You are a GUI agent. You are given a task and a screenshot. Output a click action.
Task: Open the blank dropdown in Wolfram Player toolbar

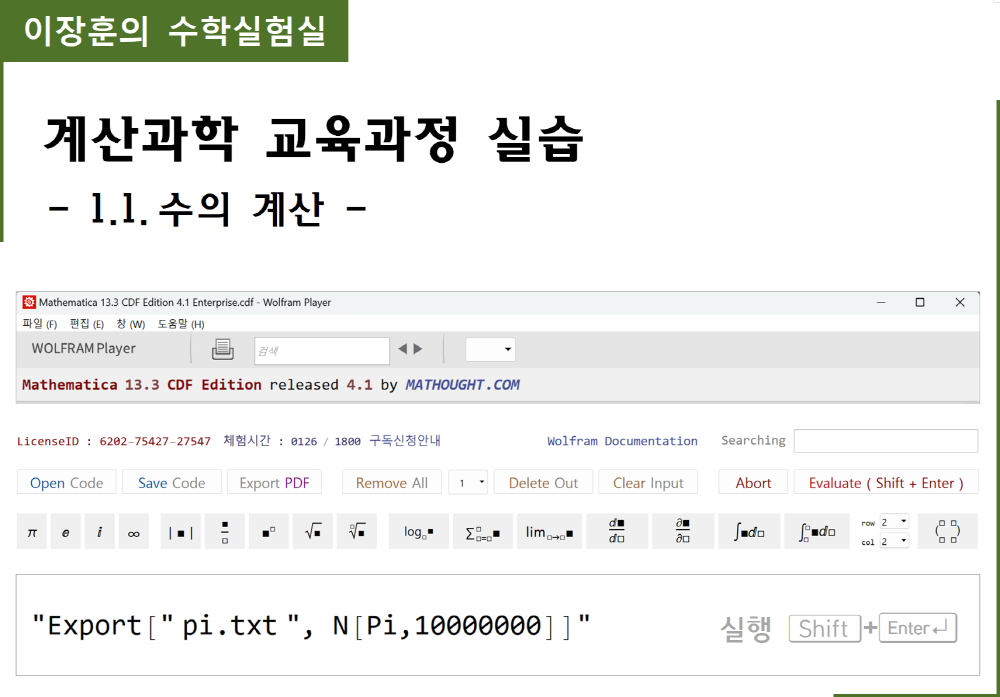[x=490, y=349]
